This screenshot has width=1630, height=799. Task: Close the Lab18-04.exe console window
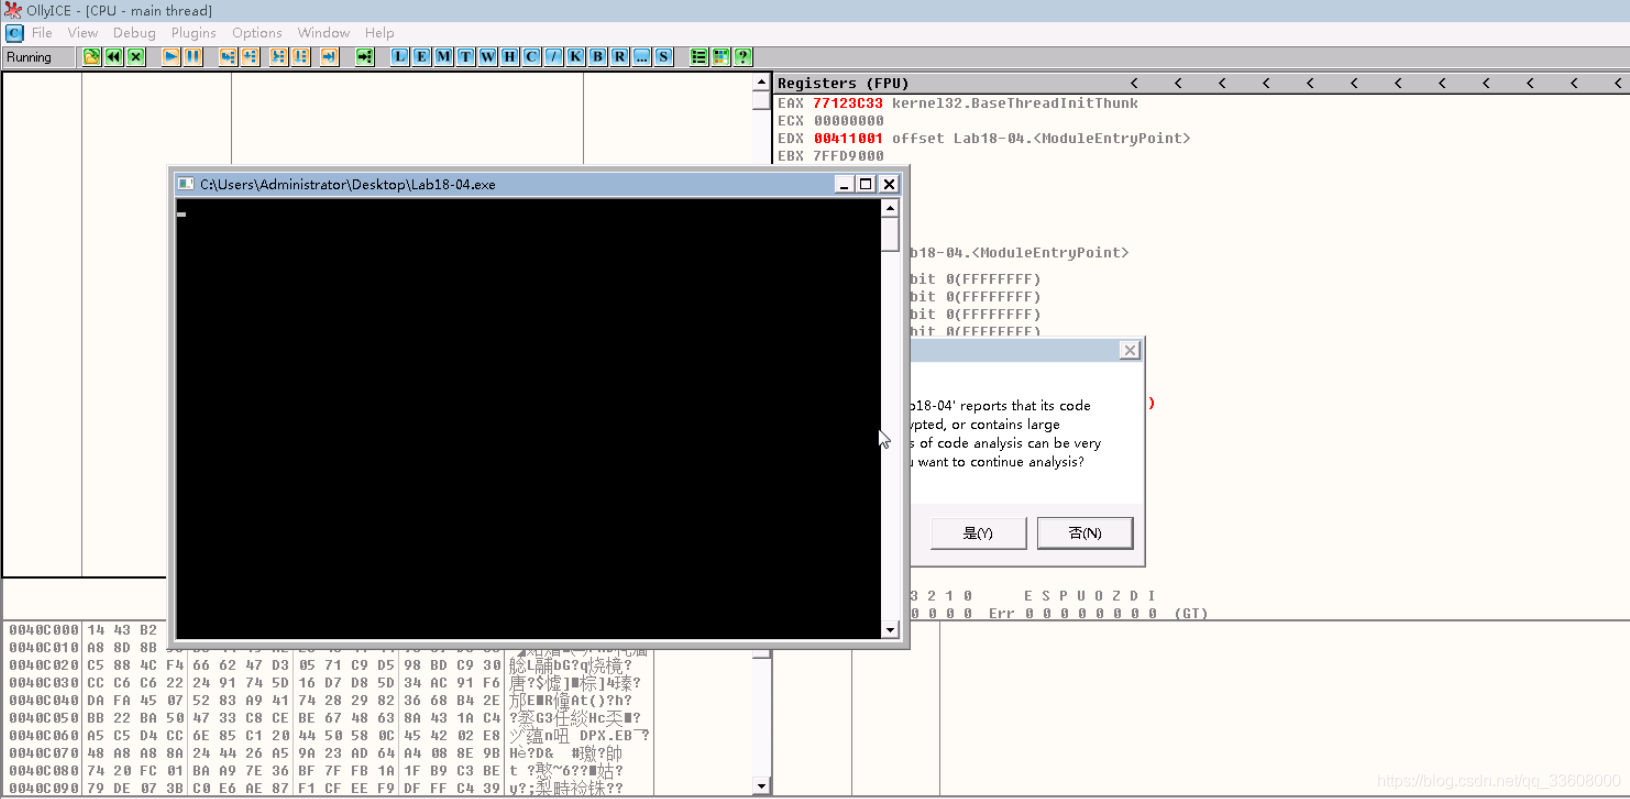[x=889, y=184]
